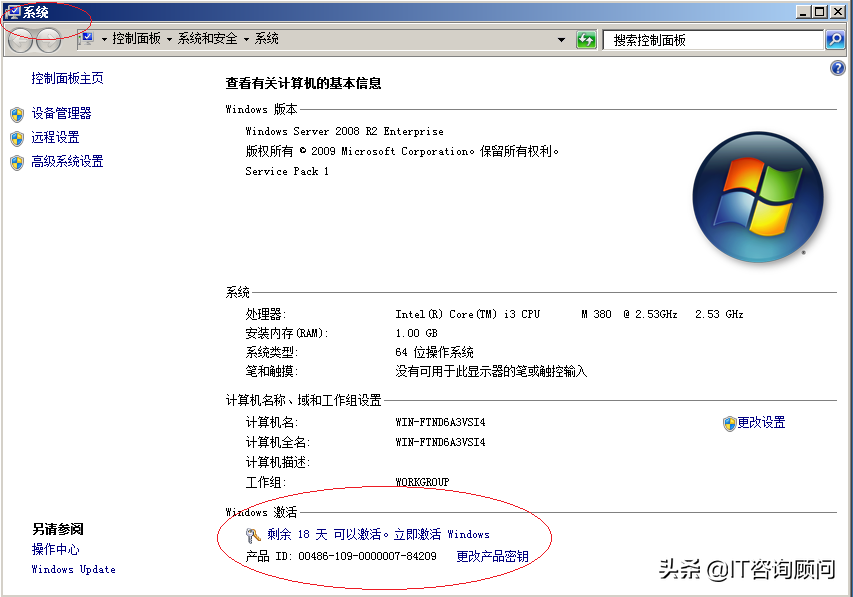The width and height of the screenshot is (853, 597).
Task: Click shield icon next to 远程设置
Action: click(x=17, y=138)
